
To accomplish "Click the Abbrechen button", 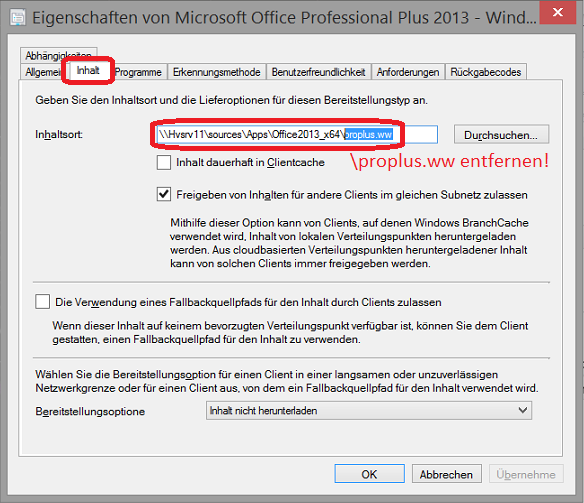I will pyautogui.click(x=446, y=474).
